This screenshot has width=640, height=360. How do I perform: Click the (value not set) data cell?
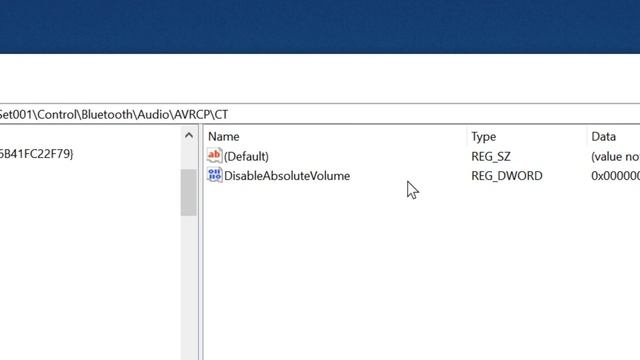615,156
